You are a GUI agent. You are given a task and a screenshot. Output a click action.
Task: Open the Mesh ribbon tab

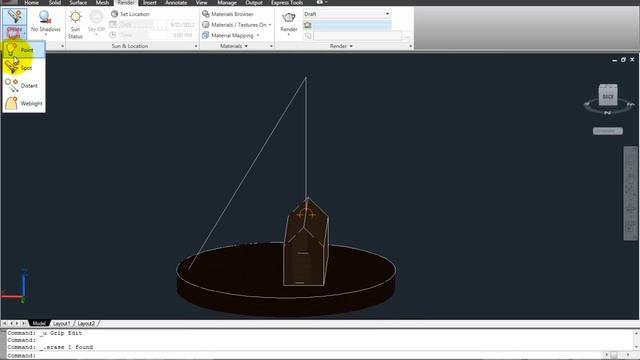point(102,2)
